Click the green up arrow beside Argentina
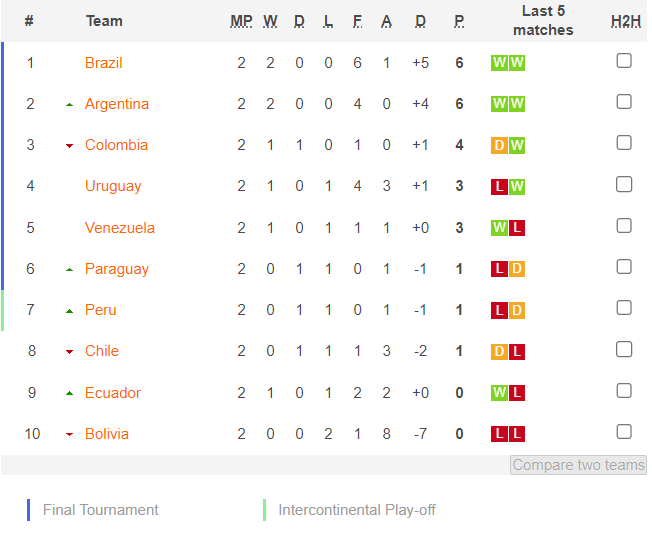The width and height of the screenshot is (652, 536). click(x=69, y=105)
